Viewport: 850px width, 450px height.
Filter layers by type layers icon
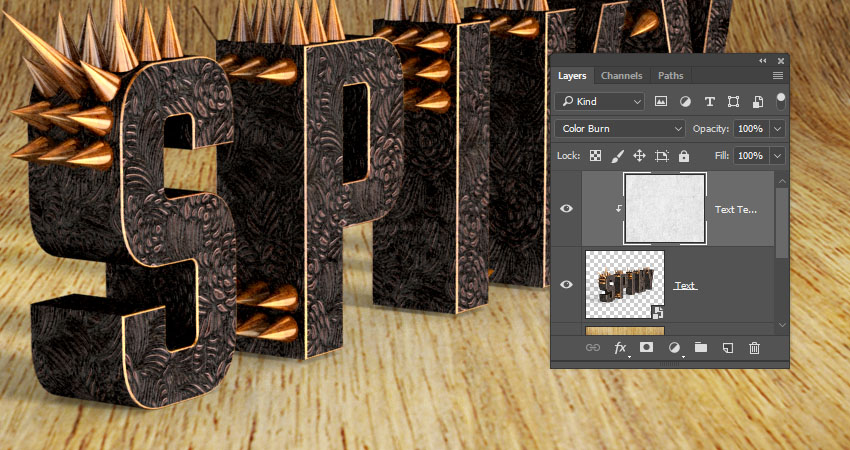pos(710,101)
